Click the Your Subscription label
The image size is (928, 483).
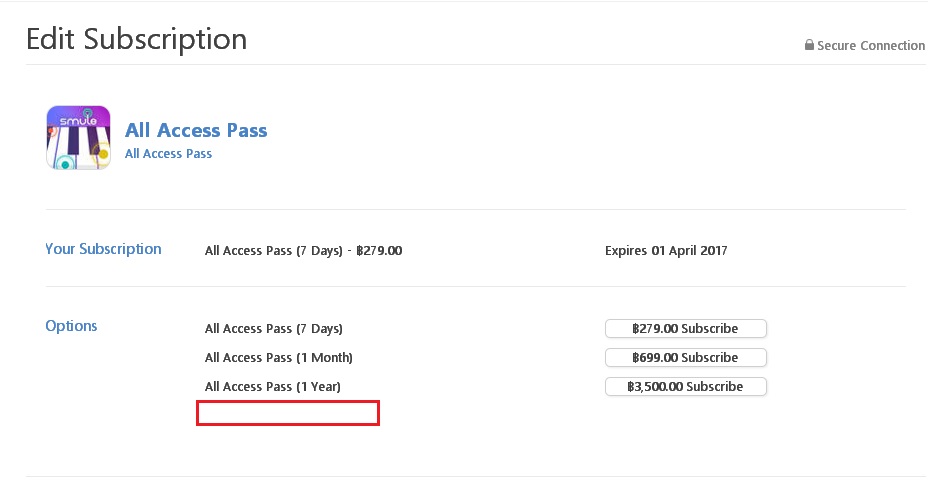click(104, 249)
